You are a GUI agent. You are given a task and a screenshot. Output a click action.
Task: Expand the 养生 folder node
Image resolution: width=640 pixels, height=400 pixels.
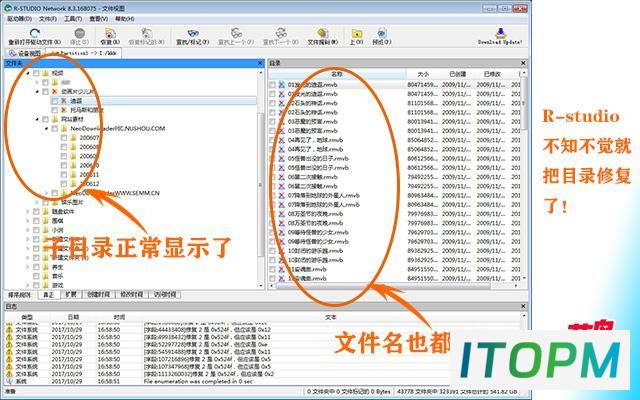pyautogui.click(x=28, y=267)
